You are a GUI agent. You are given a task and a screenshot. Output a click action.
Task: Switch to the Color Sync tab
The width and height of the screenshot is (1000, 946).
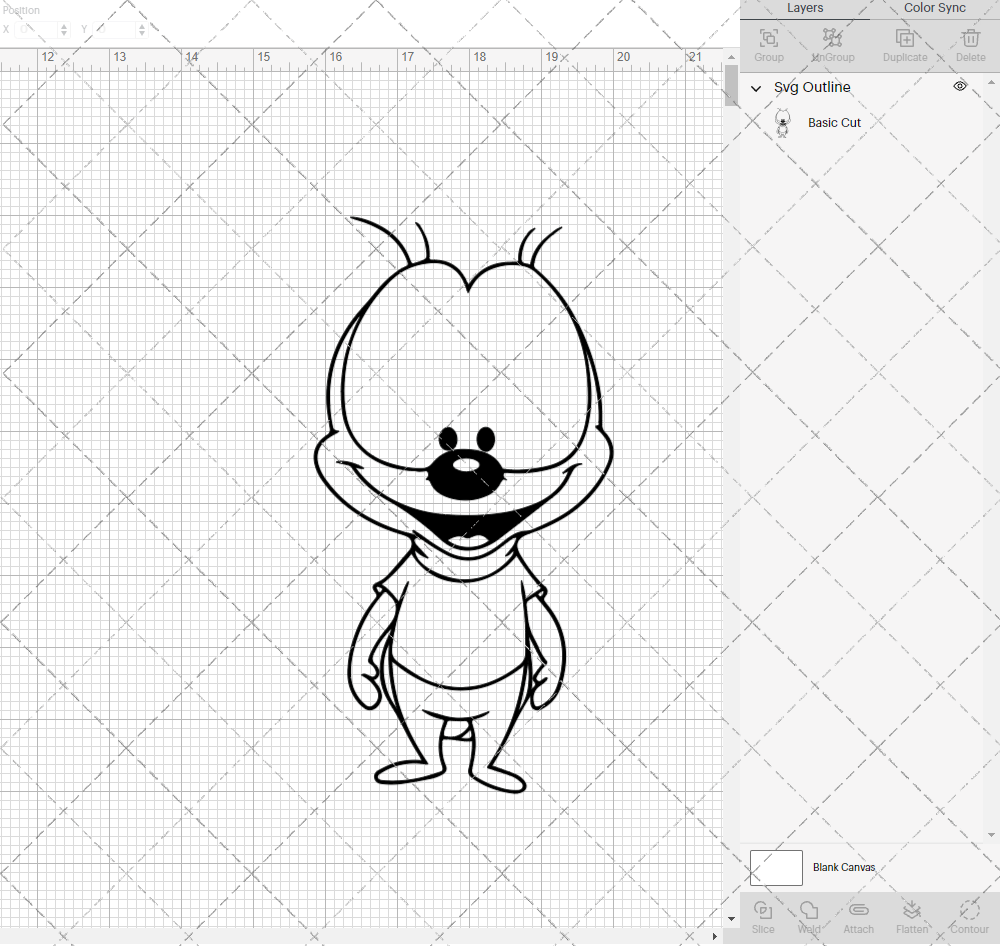point(934,8)
